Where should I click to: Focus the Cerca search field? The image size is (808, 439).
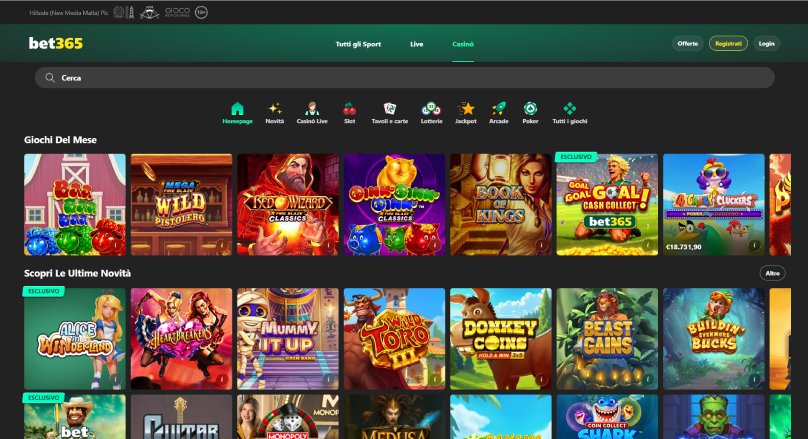(x=405, y=78)
